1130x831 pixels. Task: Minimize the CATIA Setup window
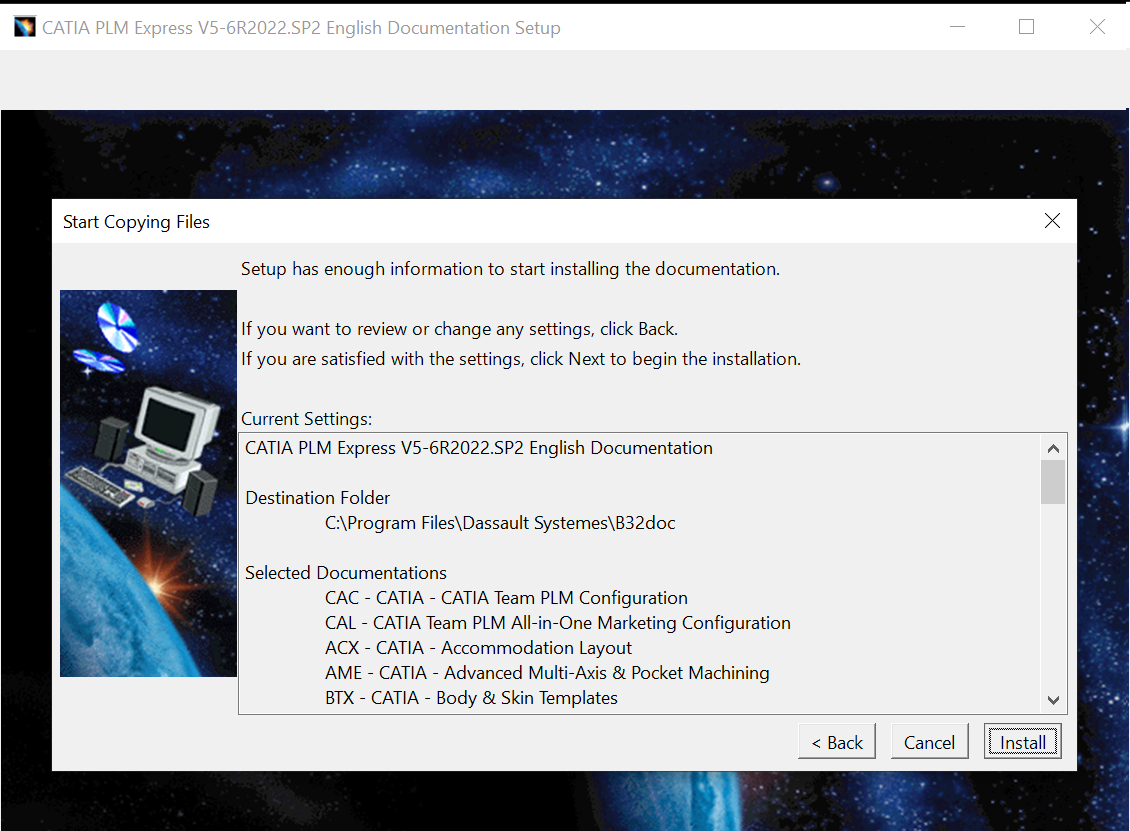(957, 27)
